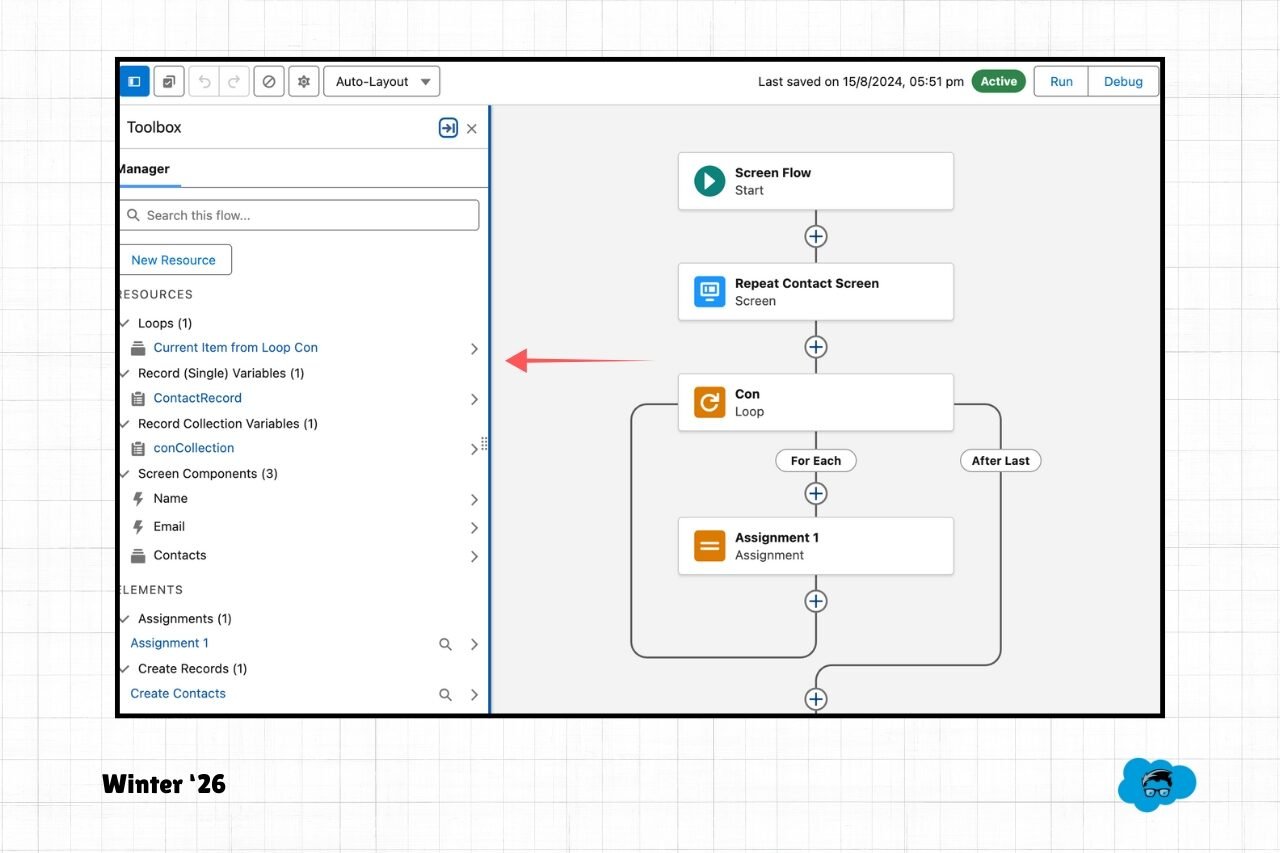Click the After Last path label
1280x853 pixels.
click(1001, 461)
